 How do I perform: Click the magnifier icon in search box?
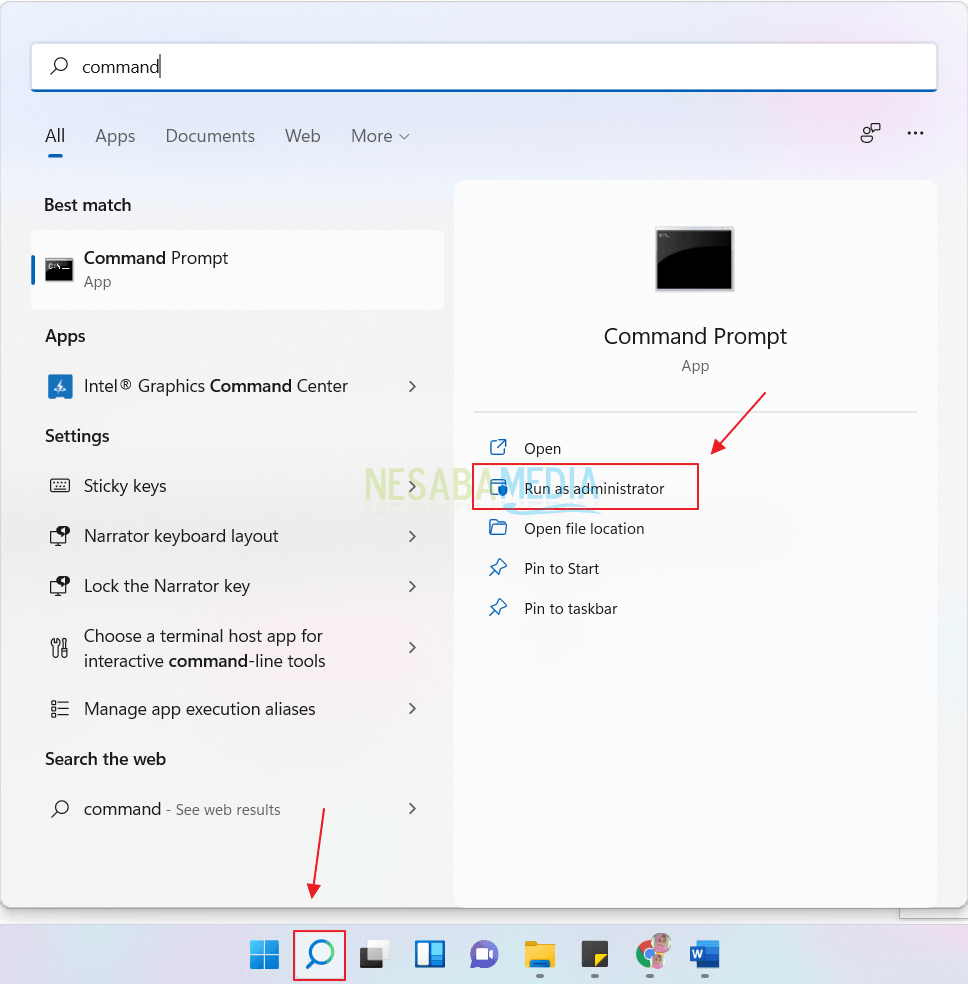(x=60, y=66)
